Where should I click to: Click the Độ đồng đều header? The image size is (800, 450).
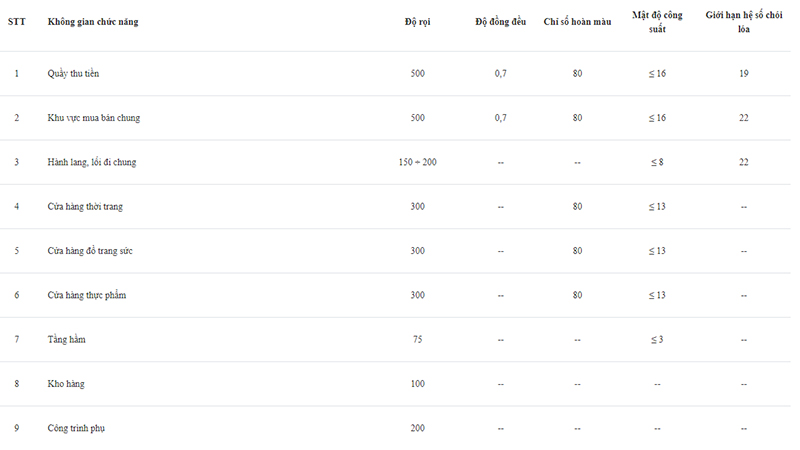click(x=501, y=22)
